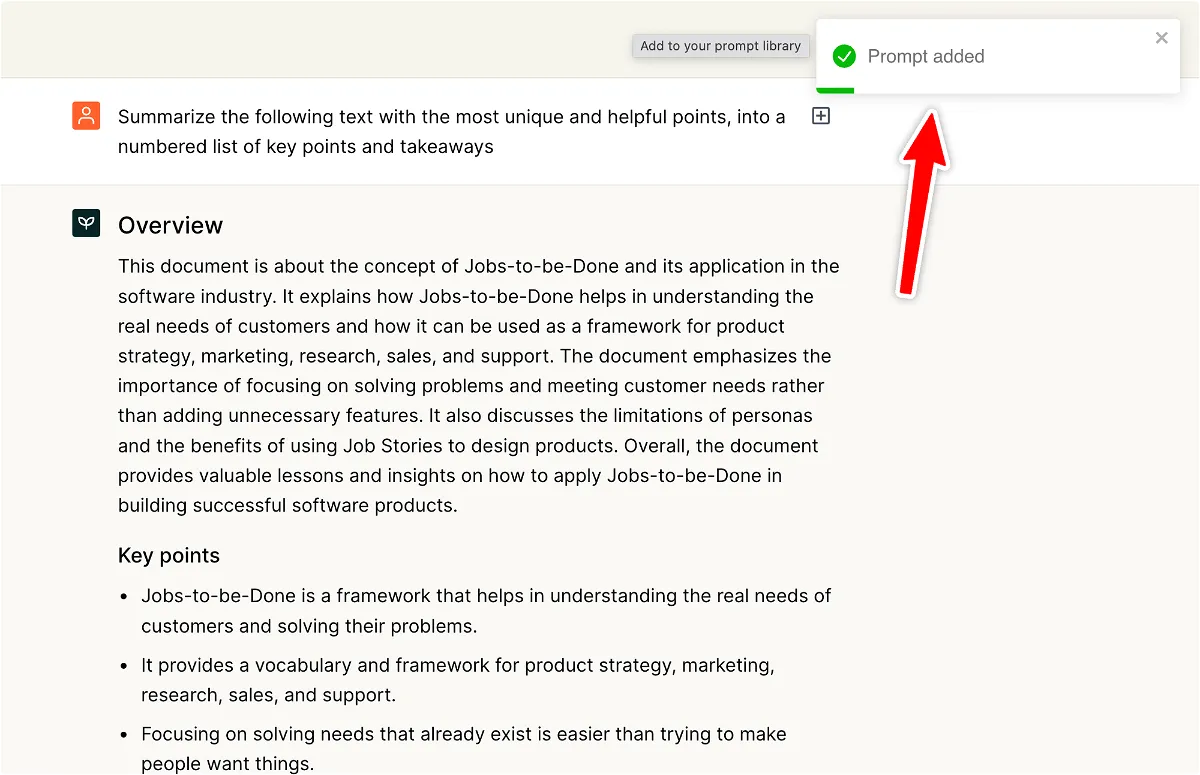Image resolution: width=1200 pixels, height=775 pixels.
Task: Click the user prompt starting with "Summarize the following"
Action: pos(450,132)
